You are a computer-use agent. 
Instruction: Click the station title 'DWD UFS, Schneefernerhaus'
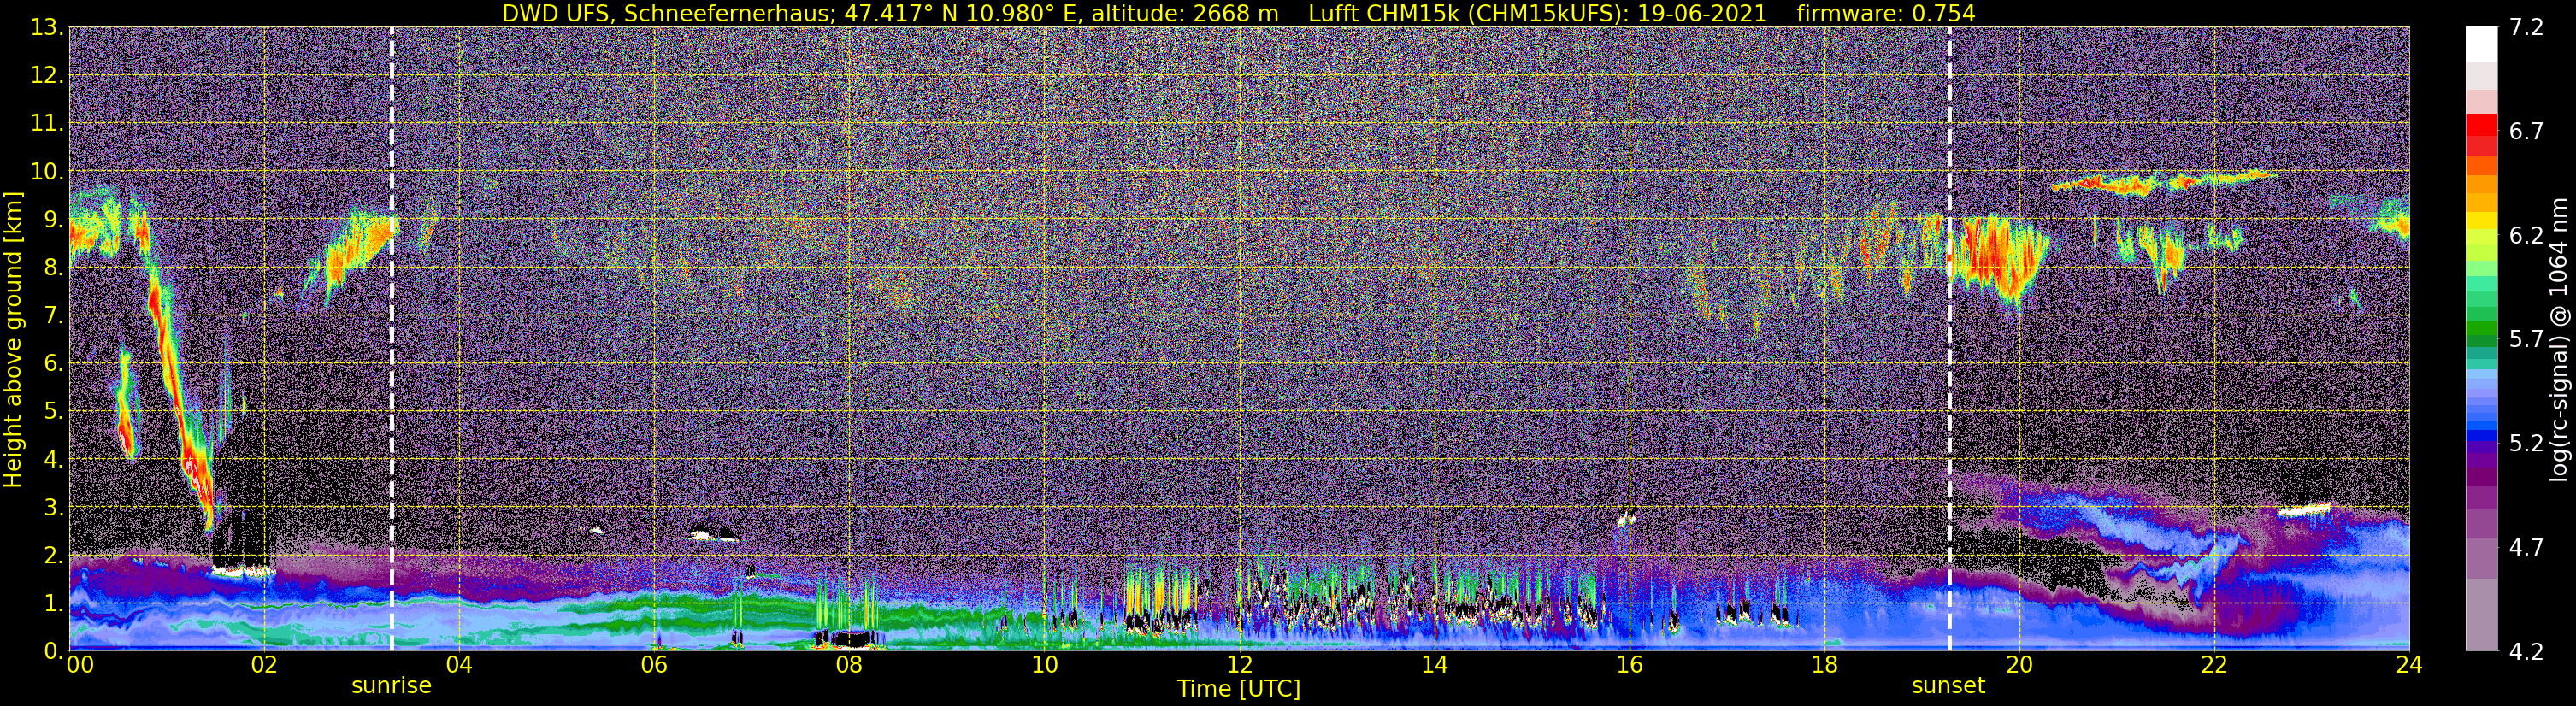coord(665,13)
